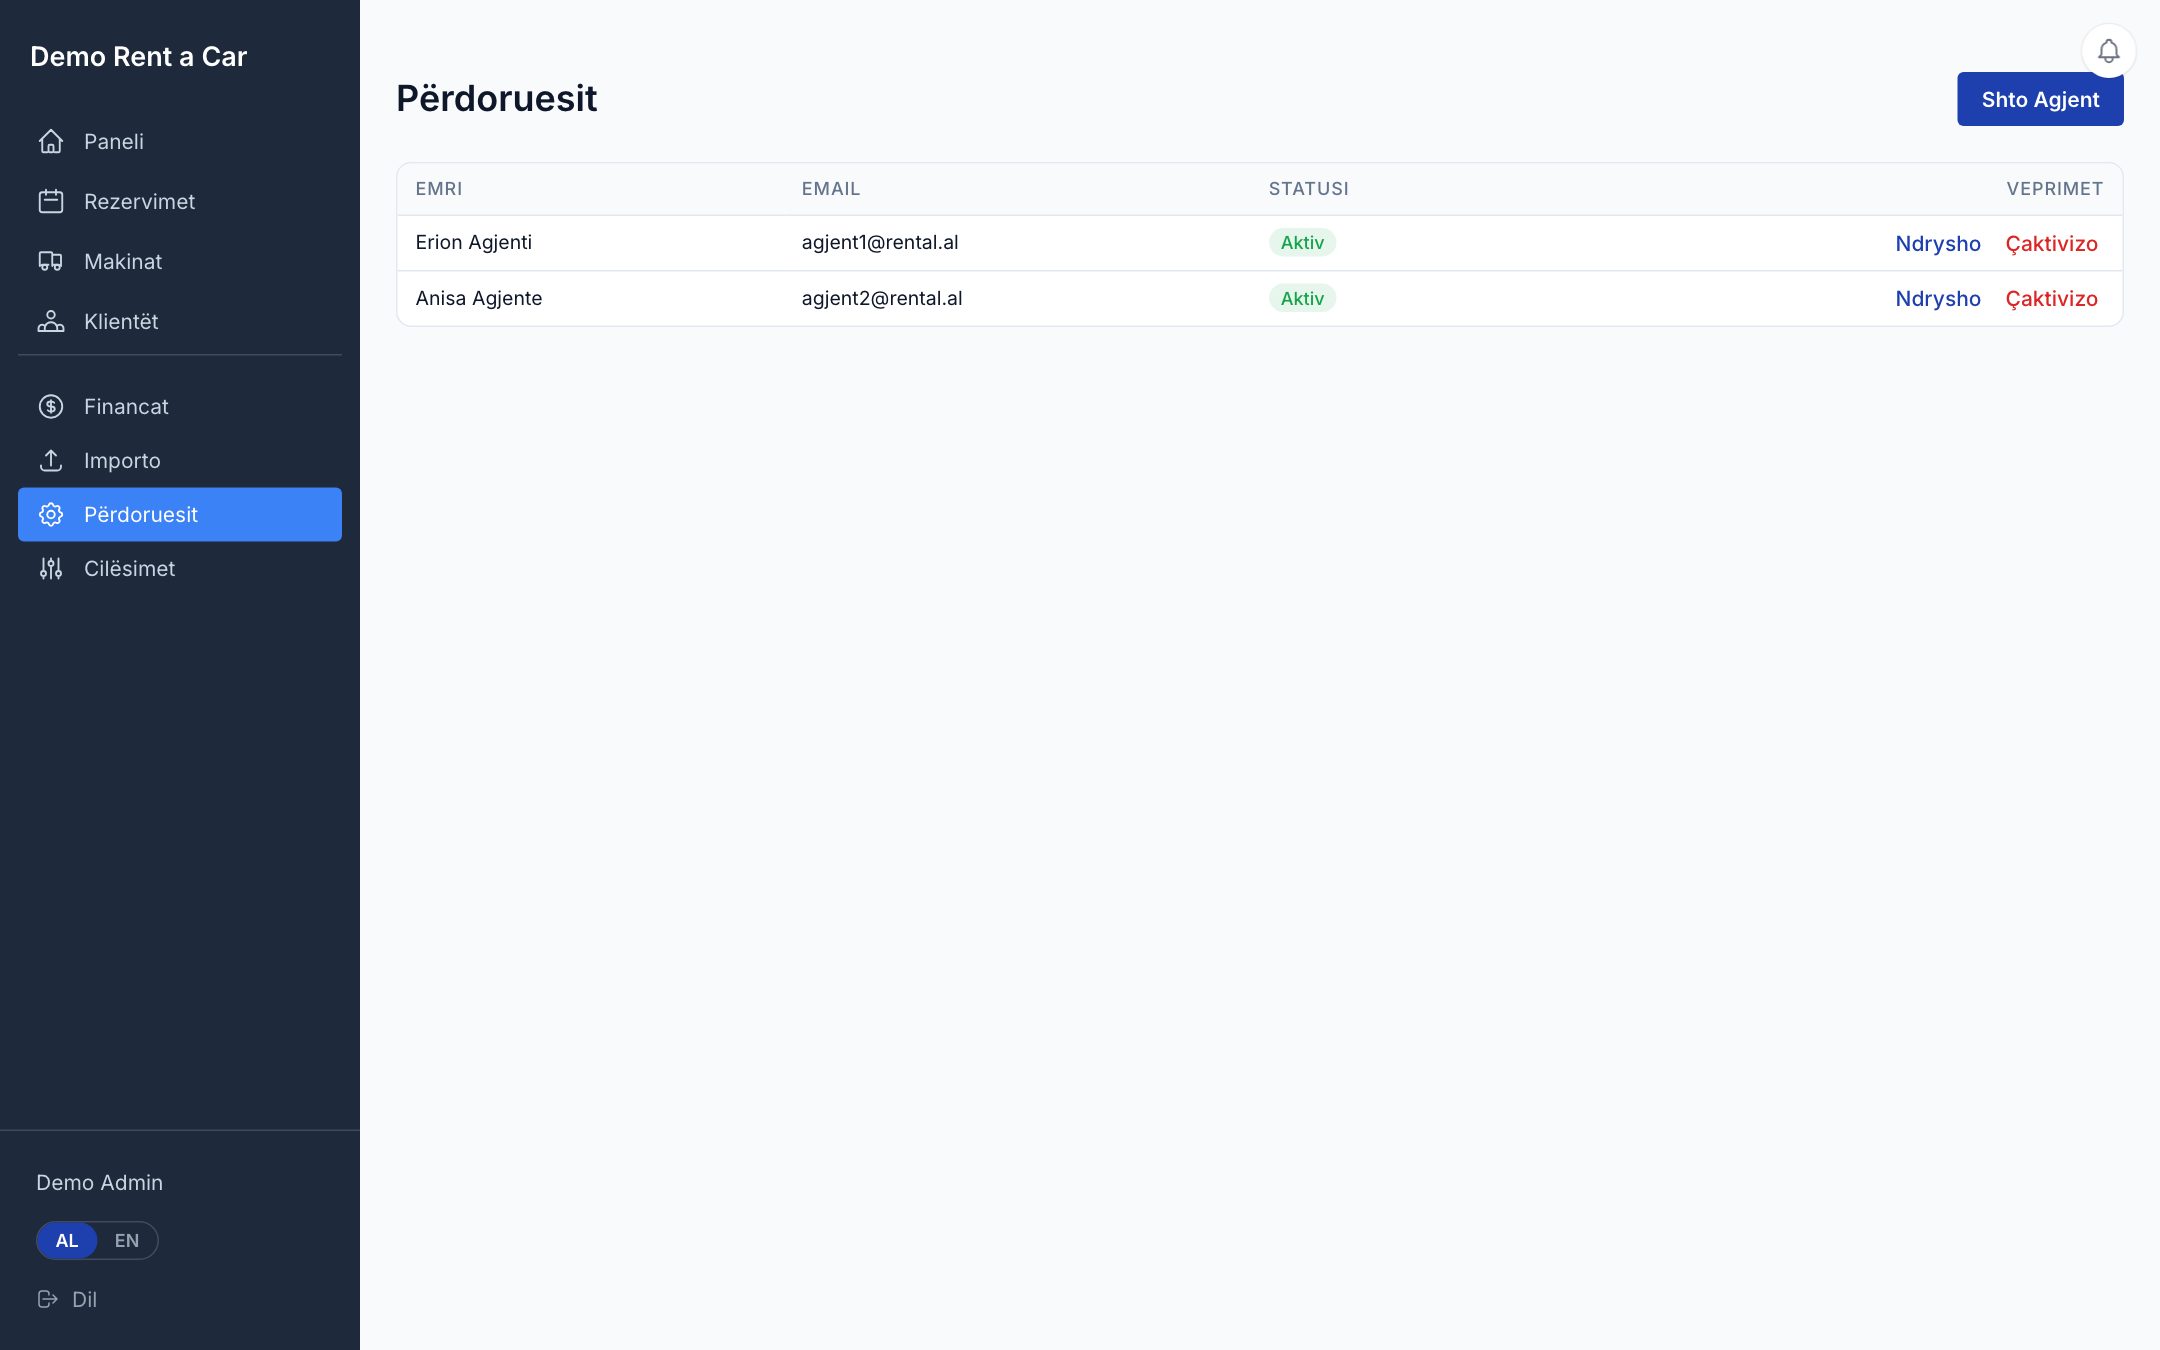Click the Përdoruesit gear icon

51,514
